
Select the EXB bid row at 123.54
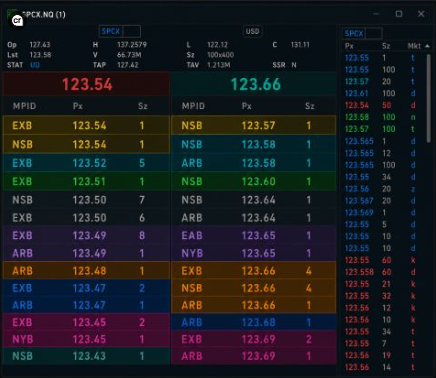(x=86, y=125)
